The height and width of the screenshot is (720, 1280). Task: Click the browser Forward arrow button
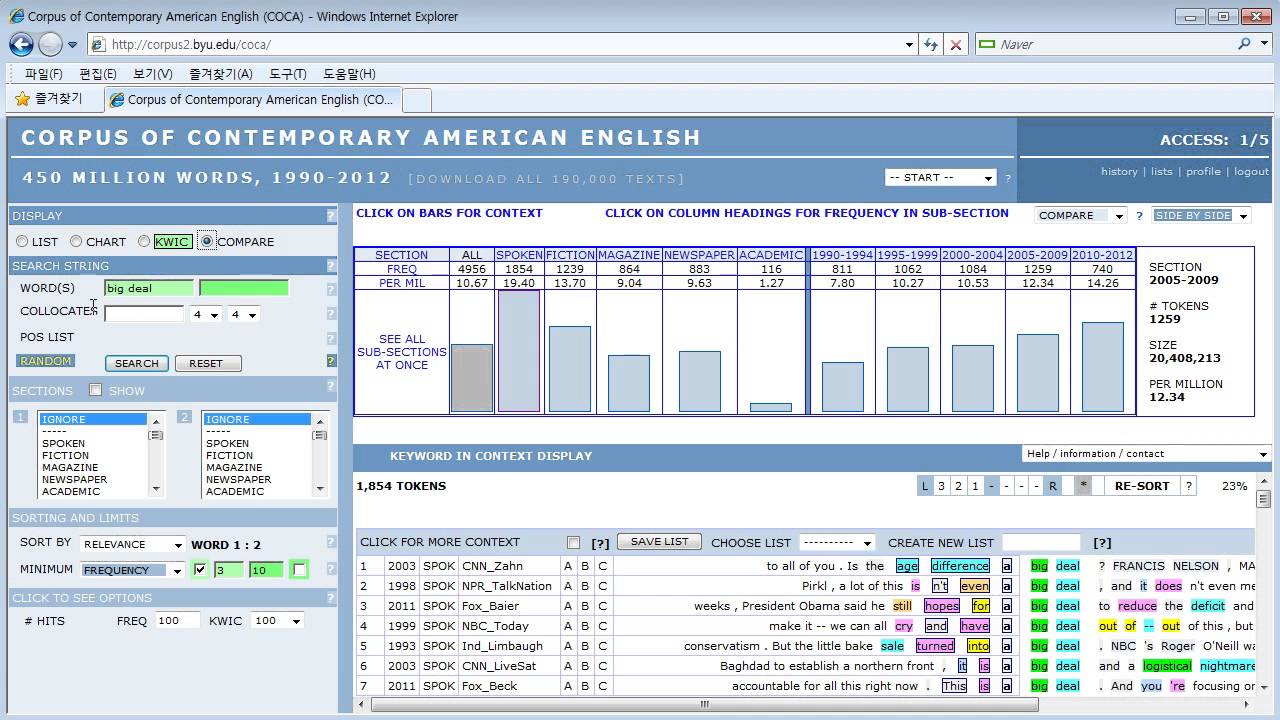50,44
